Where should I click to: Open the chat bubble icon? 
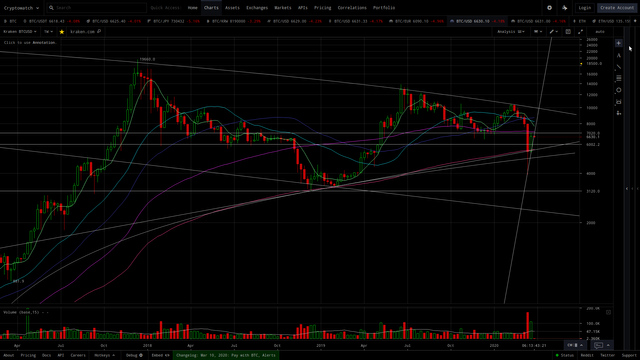(x=598, y=345)
